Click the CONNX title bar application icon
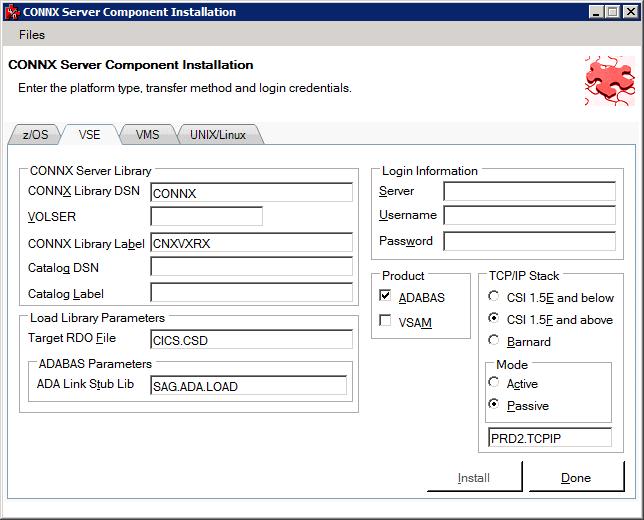This screenshot has height=520, width=644. click(x=12, y=13)
